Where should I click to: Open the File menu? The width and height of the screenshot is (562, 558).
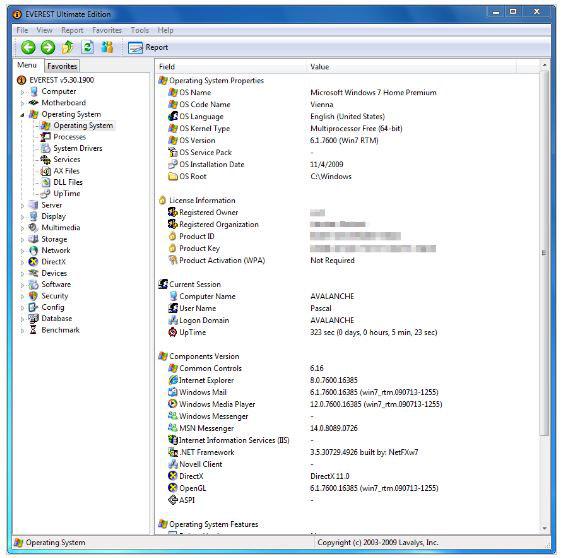click(x=22, y=30)
